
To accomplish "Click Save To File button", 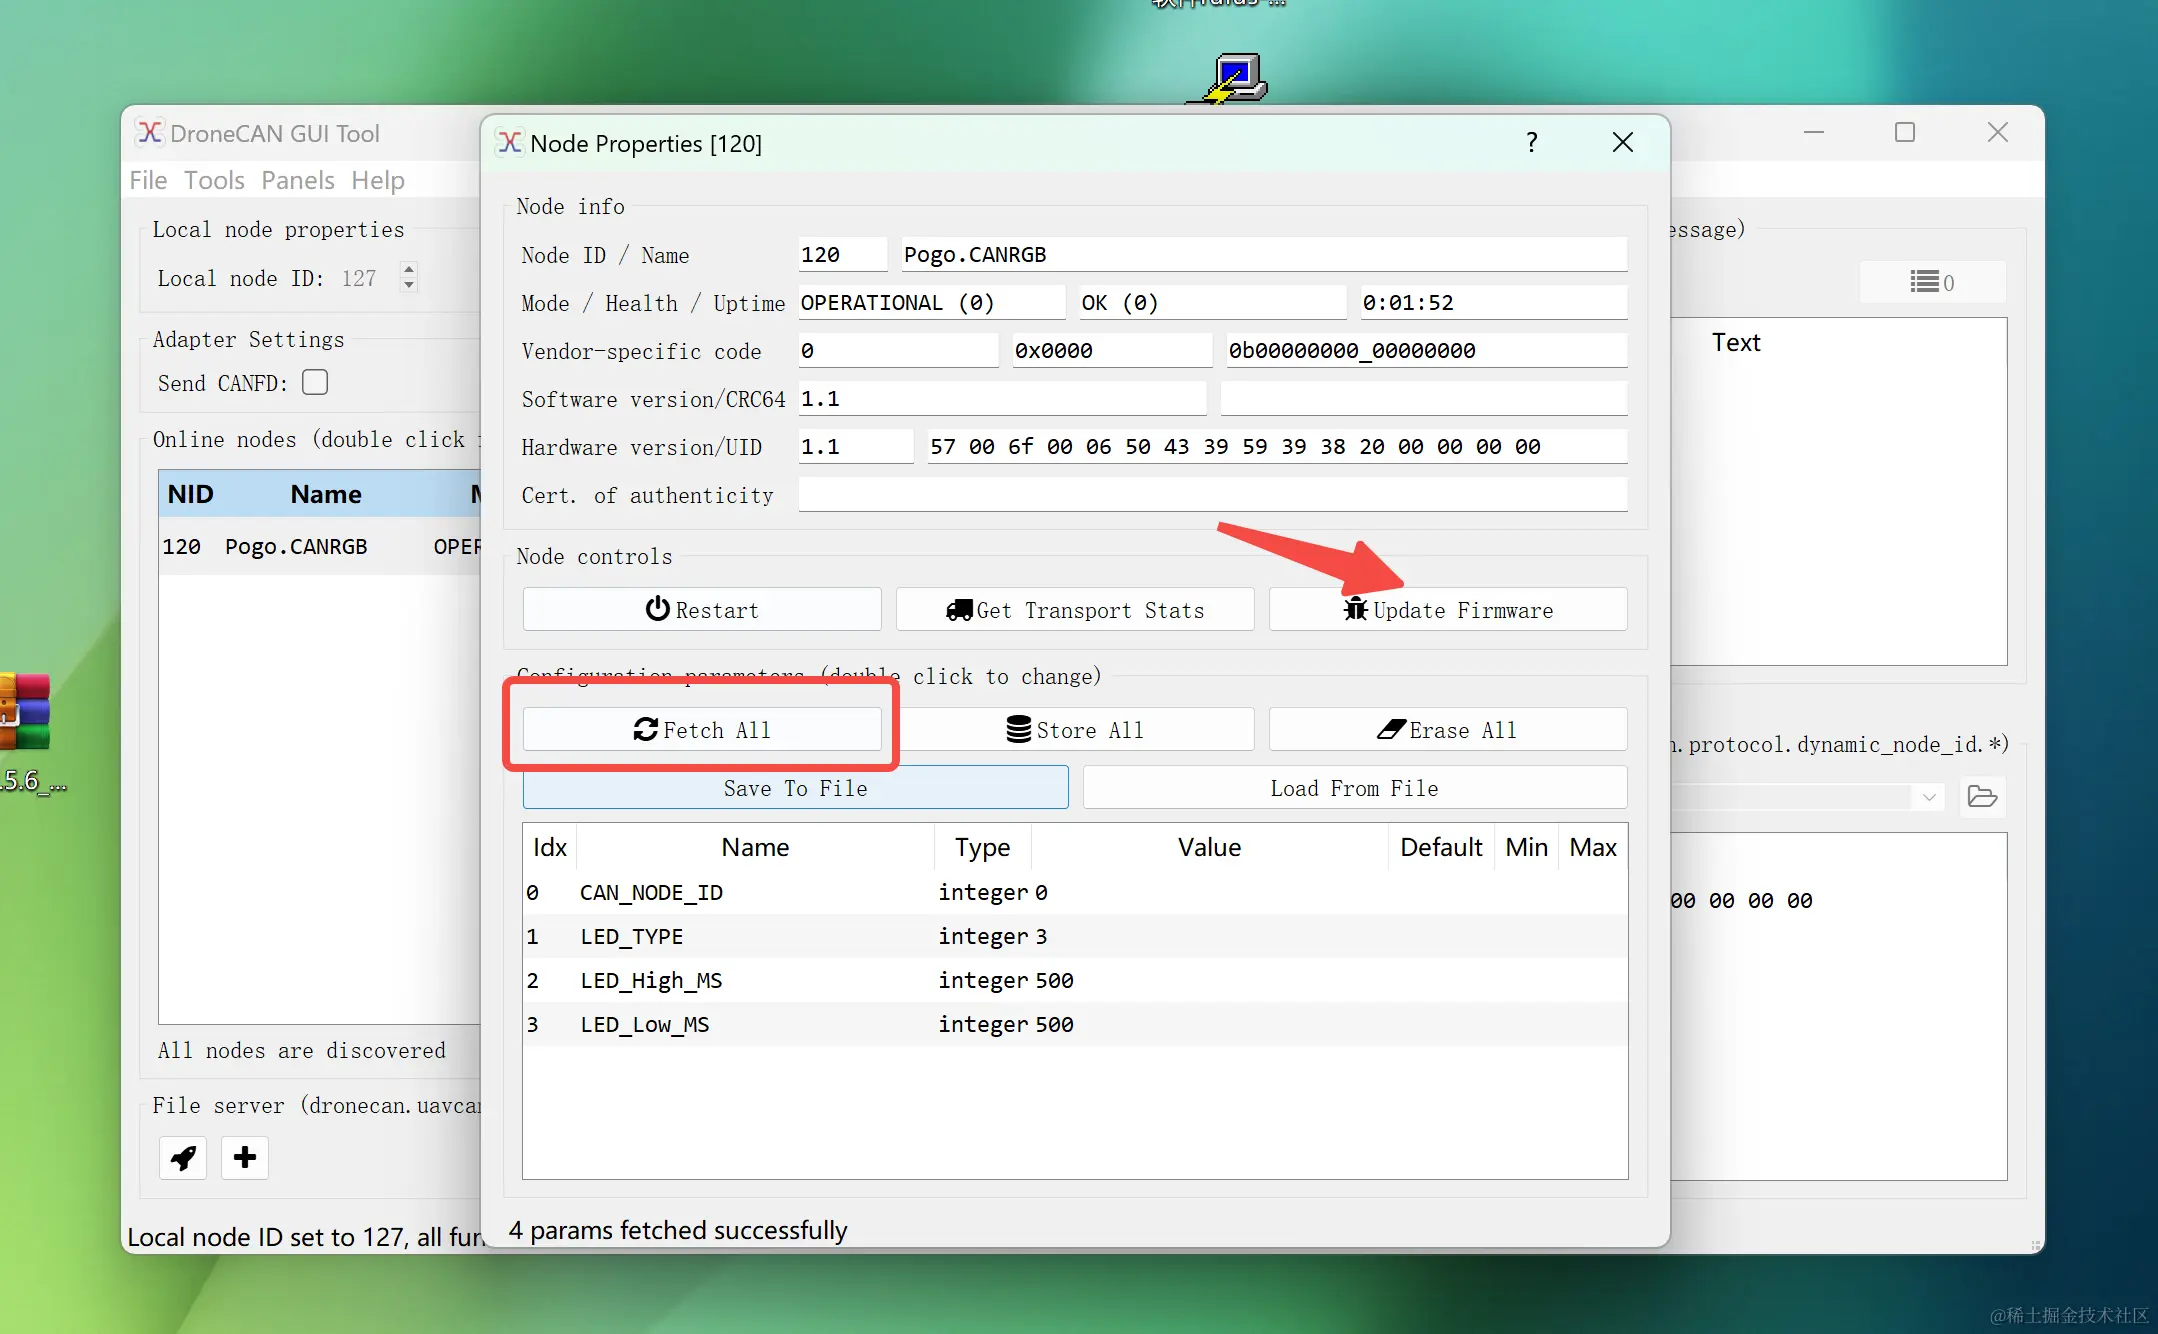I will pos(795,788).
